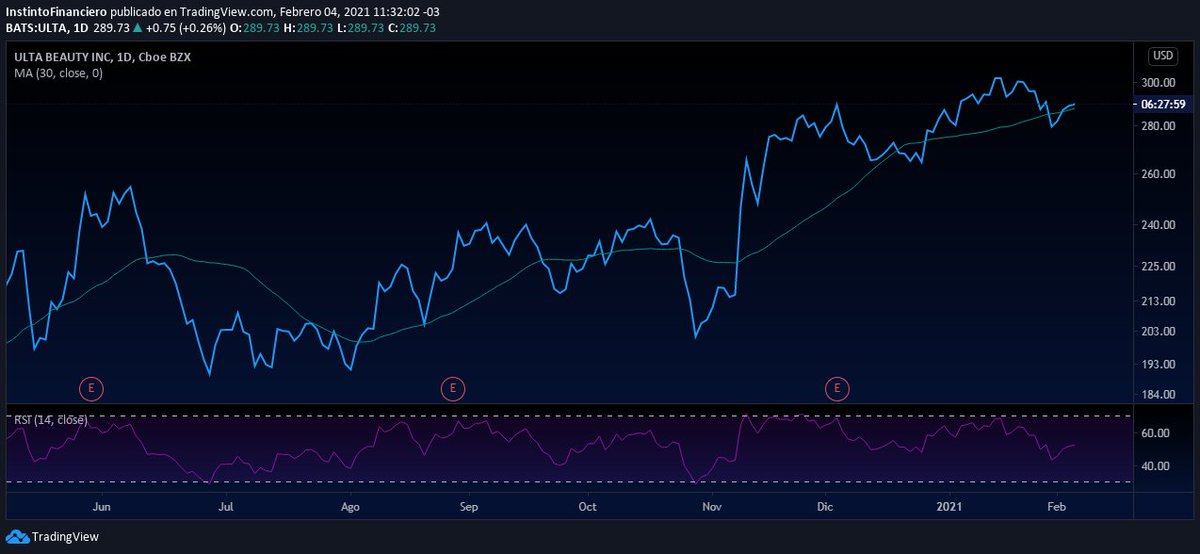Click the RSI 40.00 axis label

(x=1155, y=467)
